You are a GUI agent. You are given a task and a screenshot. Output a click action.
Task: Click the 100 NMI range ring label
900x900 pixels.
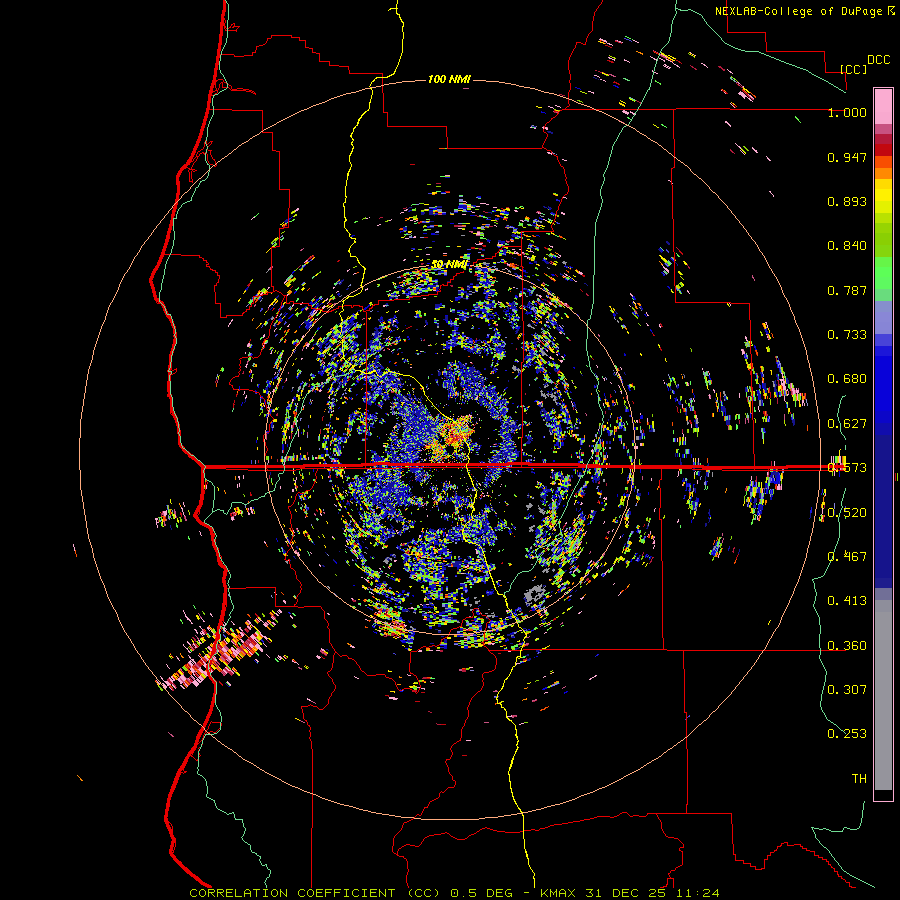449,79
